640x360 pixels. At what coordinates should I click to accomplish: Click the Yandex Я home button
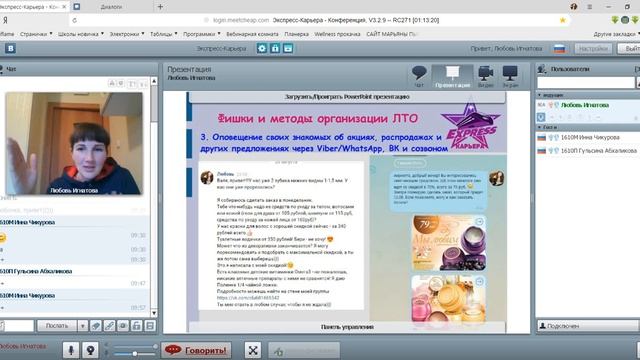pos(5,20)
